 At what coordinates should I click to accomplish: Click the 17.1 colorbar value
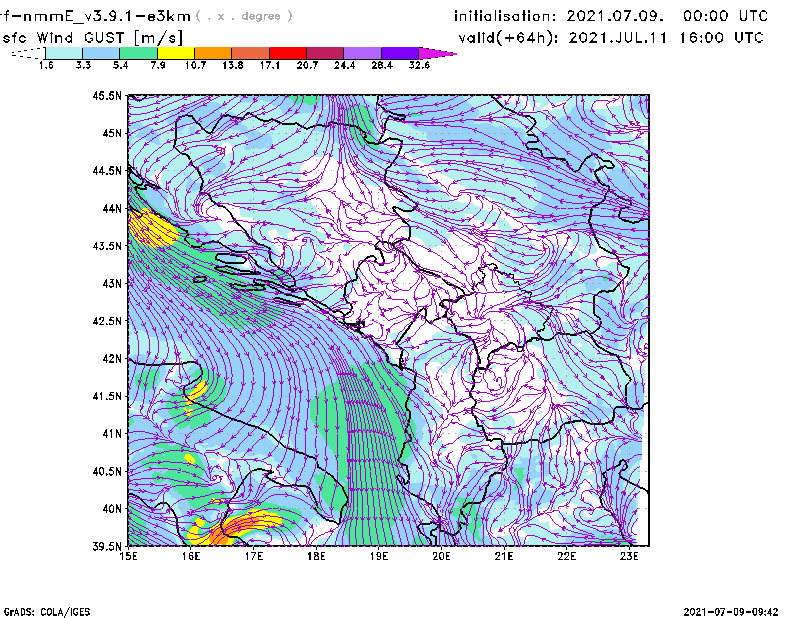(270, 65)
